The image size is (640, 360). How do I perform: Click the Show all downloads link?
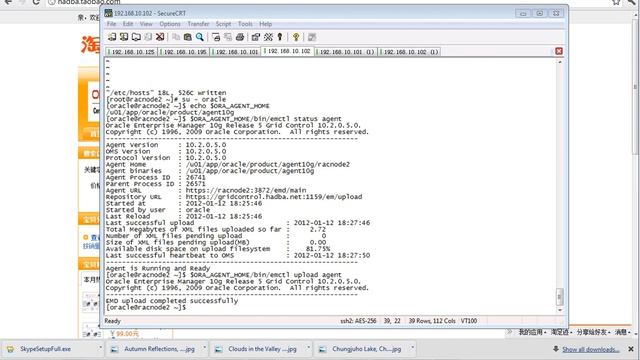591,349
